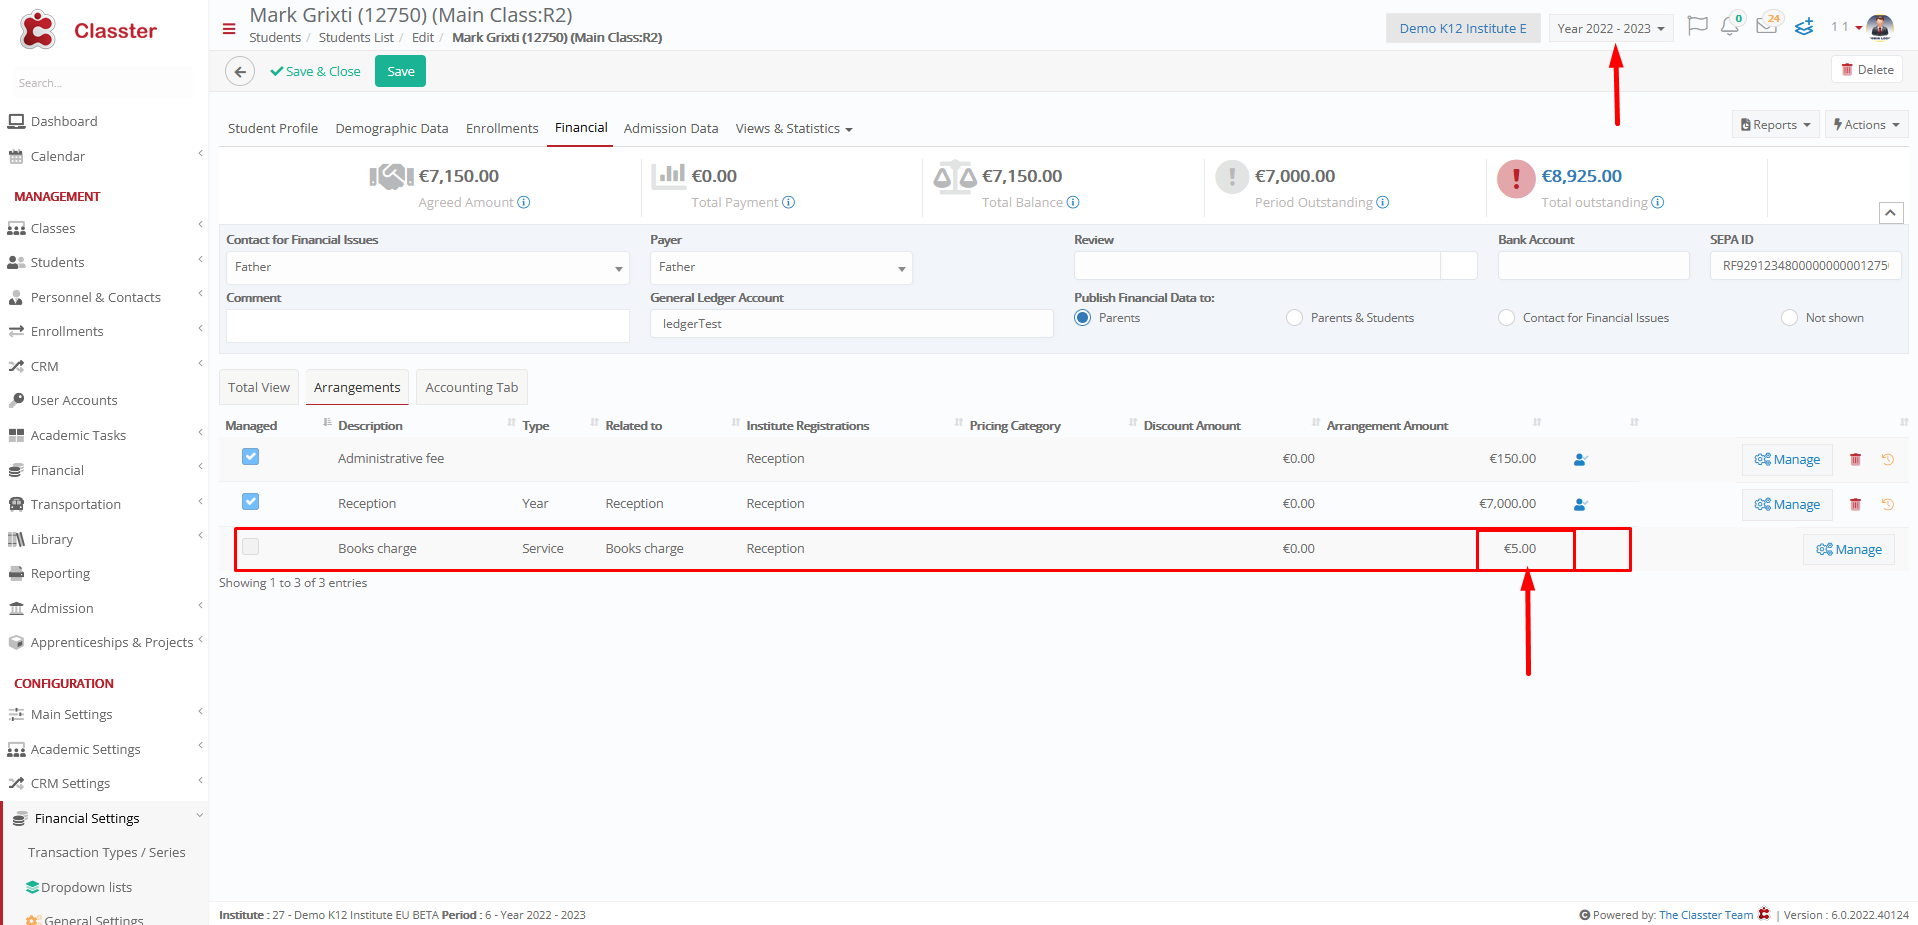Click Manage for Books charge row
This screenshot has height=925, width=1918.
pyautogui.click(x=1849, y=549)
